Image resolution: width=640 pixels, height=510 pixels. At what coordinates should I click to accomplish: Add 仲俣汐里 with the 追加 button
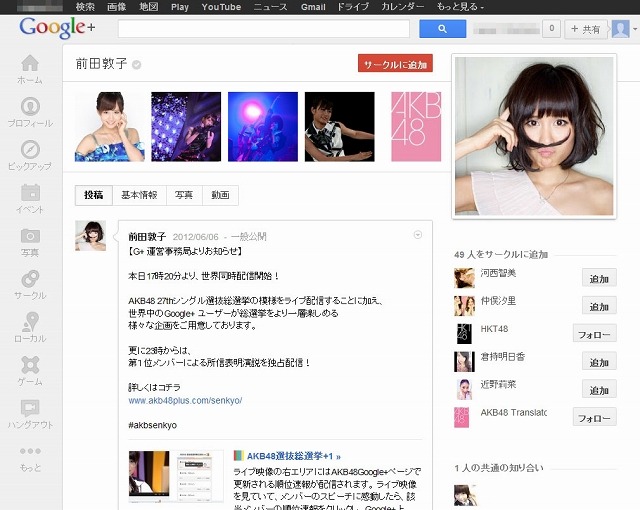(x=599, y=306)
